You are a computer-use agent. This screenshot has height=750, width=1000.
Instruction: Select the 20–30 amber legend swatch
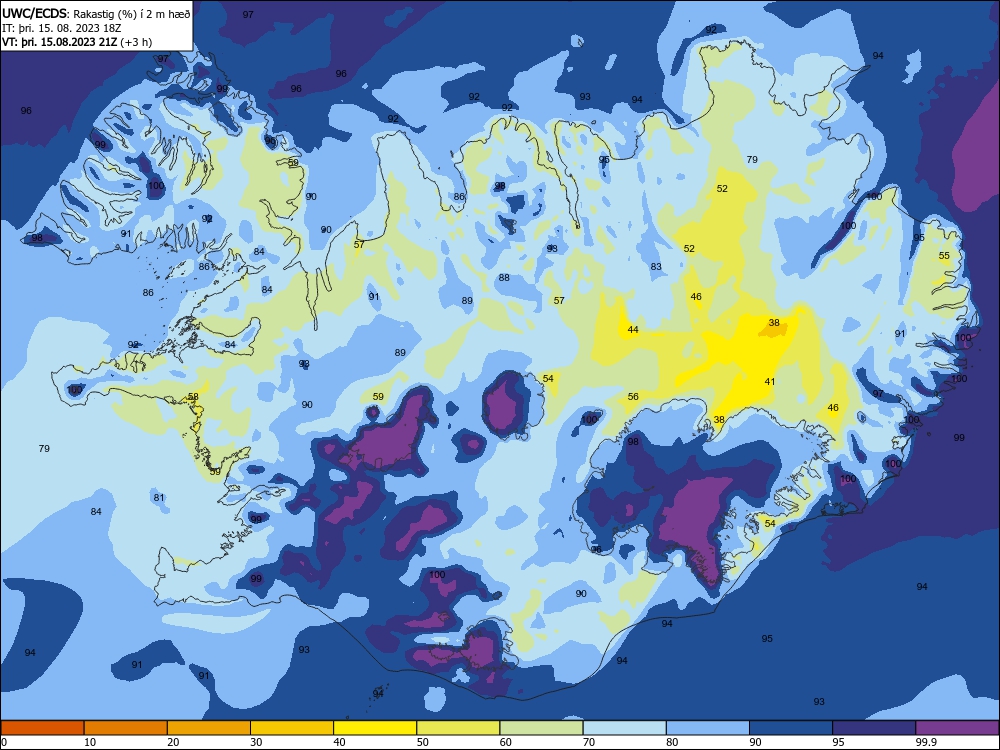pyautogui.click(x=209, y=728)
